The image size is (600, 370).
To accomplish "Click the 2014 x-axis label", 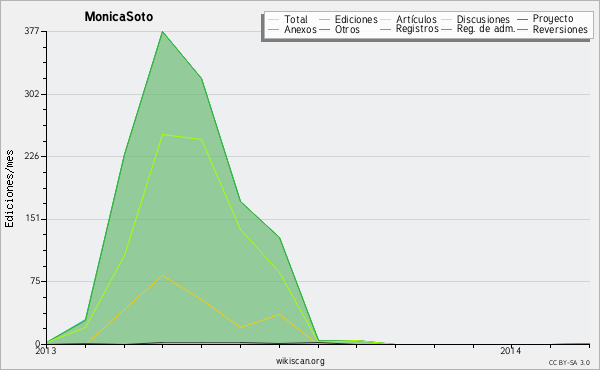I will (x=510, y=350).
